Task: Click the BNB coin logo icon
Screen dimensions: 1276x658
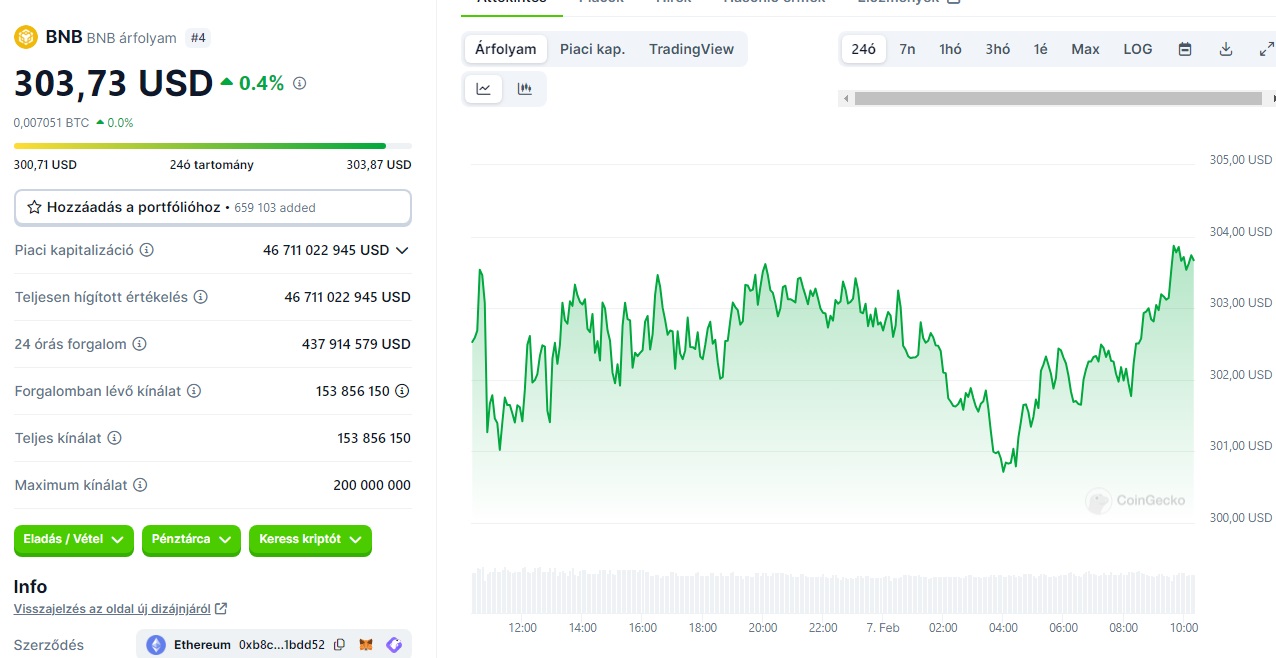Action: (x=25, y=37)
